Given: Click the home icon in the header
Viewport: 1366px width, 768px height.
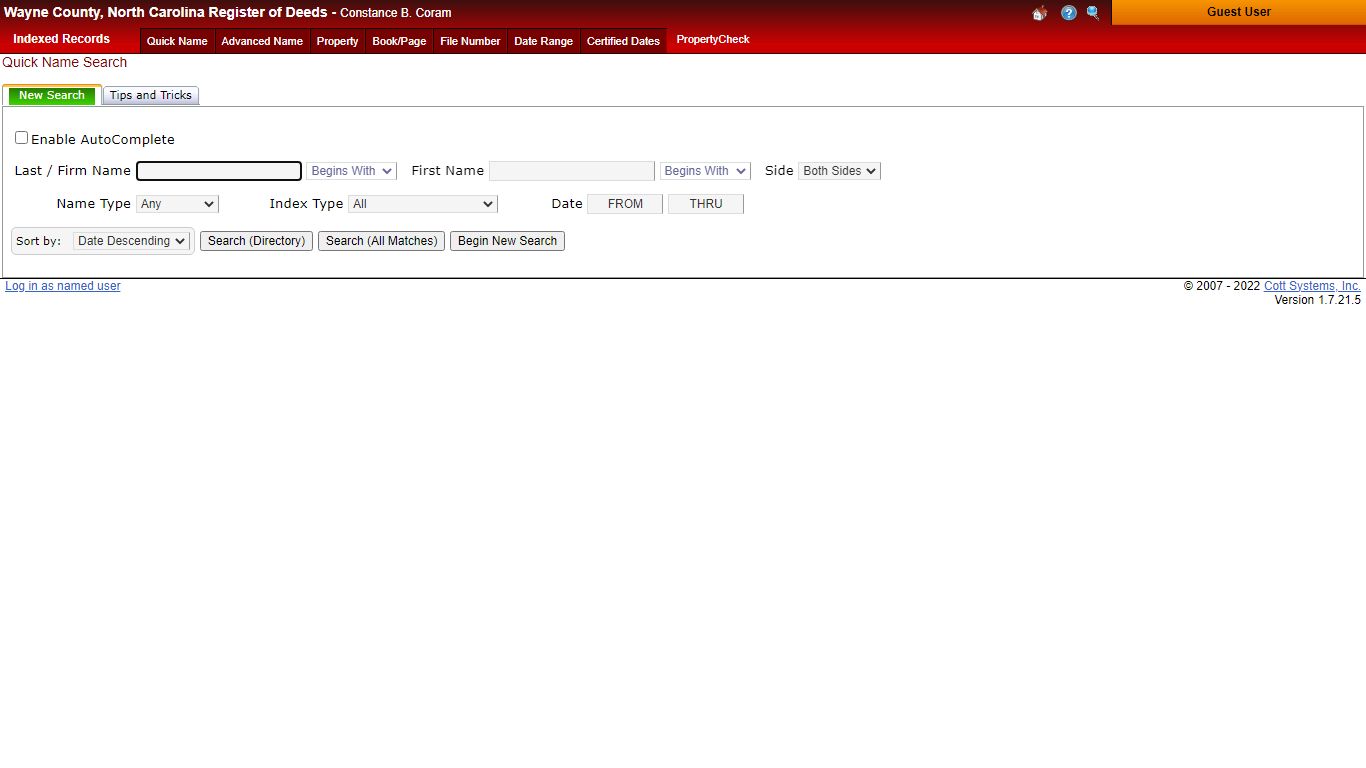Looking at the screenshot, I should click(x=1039, y=13).
